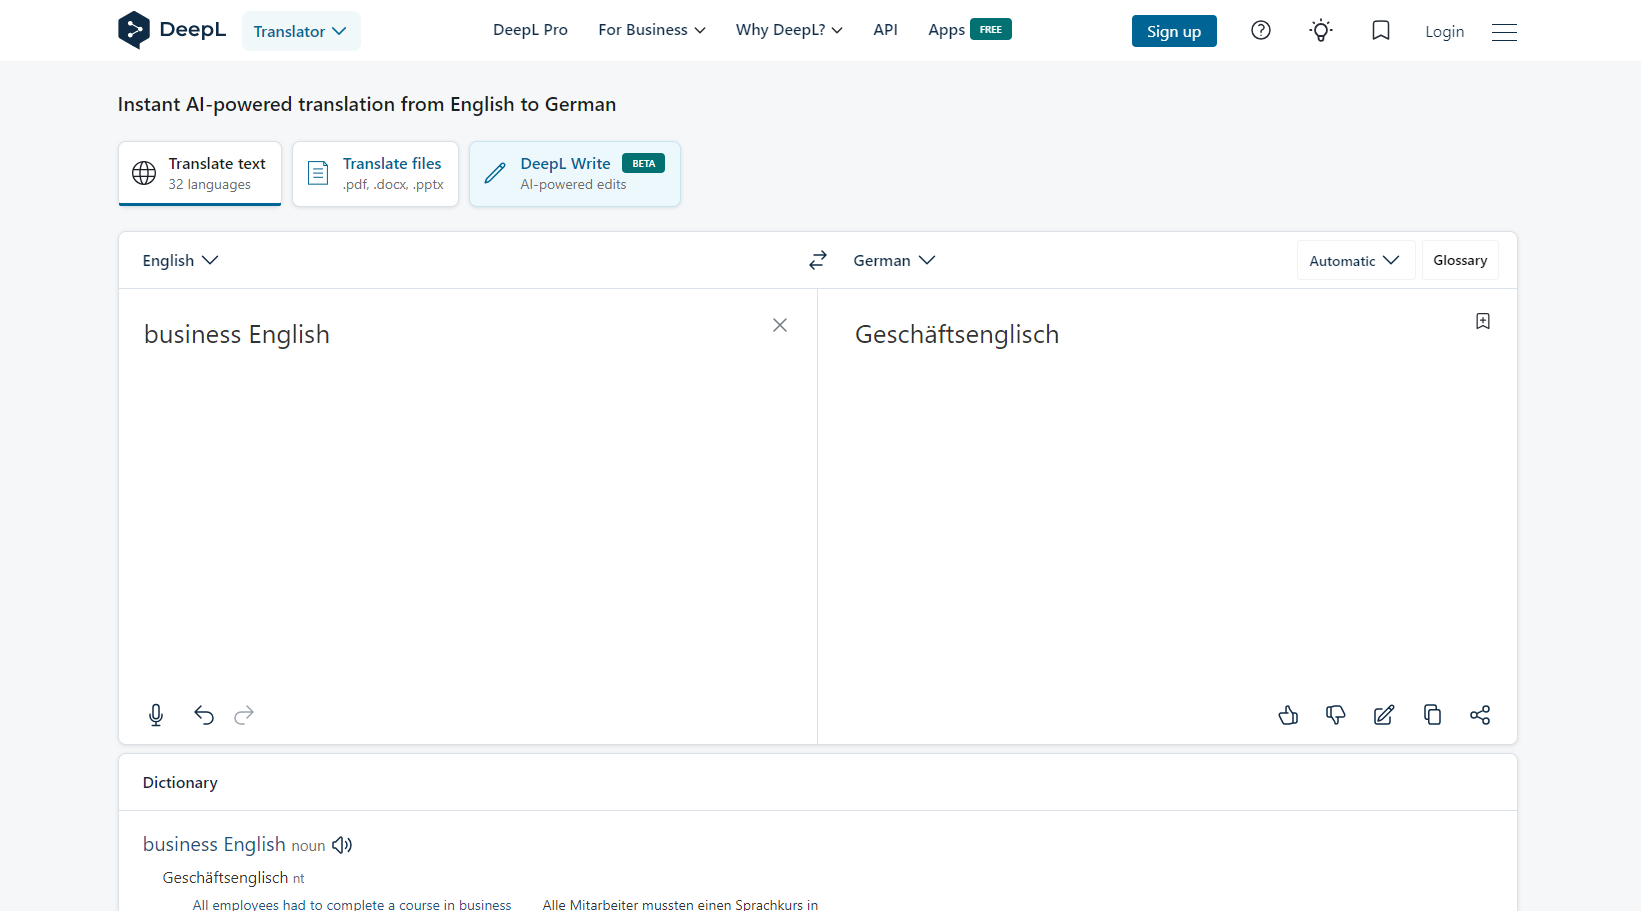Save translation with bookmark icon in output pane
Image resolution: width=1641 pixels, height=911 pixels.
point(1483,321)
